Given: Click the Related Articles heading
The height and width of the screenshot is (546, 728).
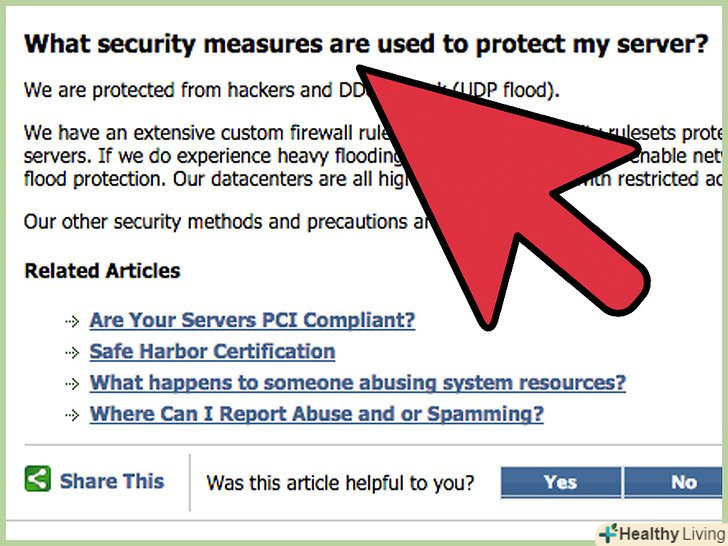Looking at the screenshot, I should pos(102,271).
